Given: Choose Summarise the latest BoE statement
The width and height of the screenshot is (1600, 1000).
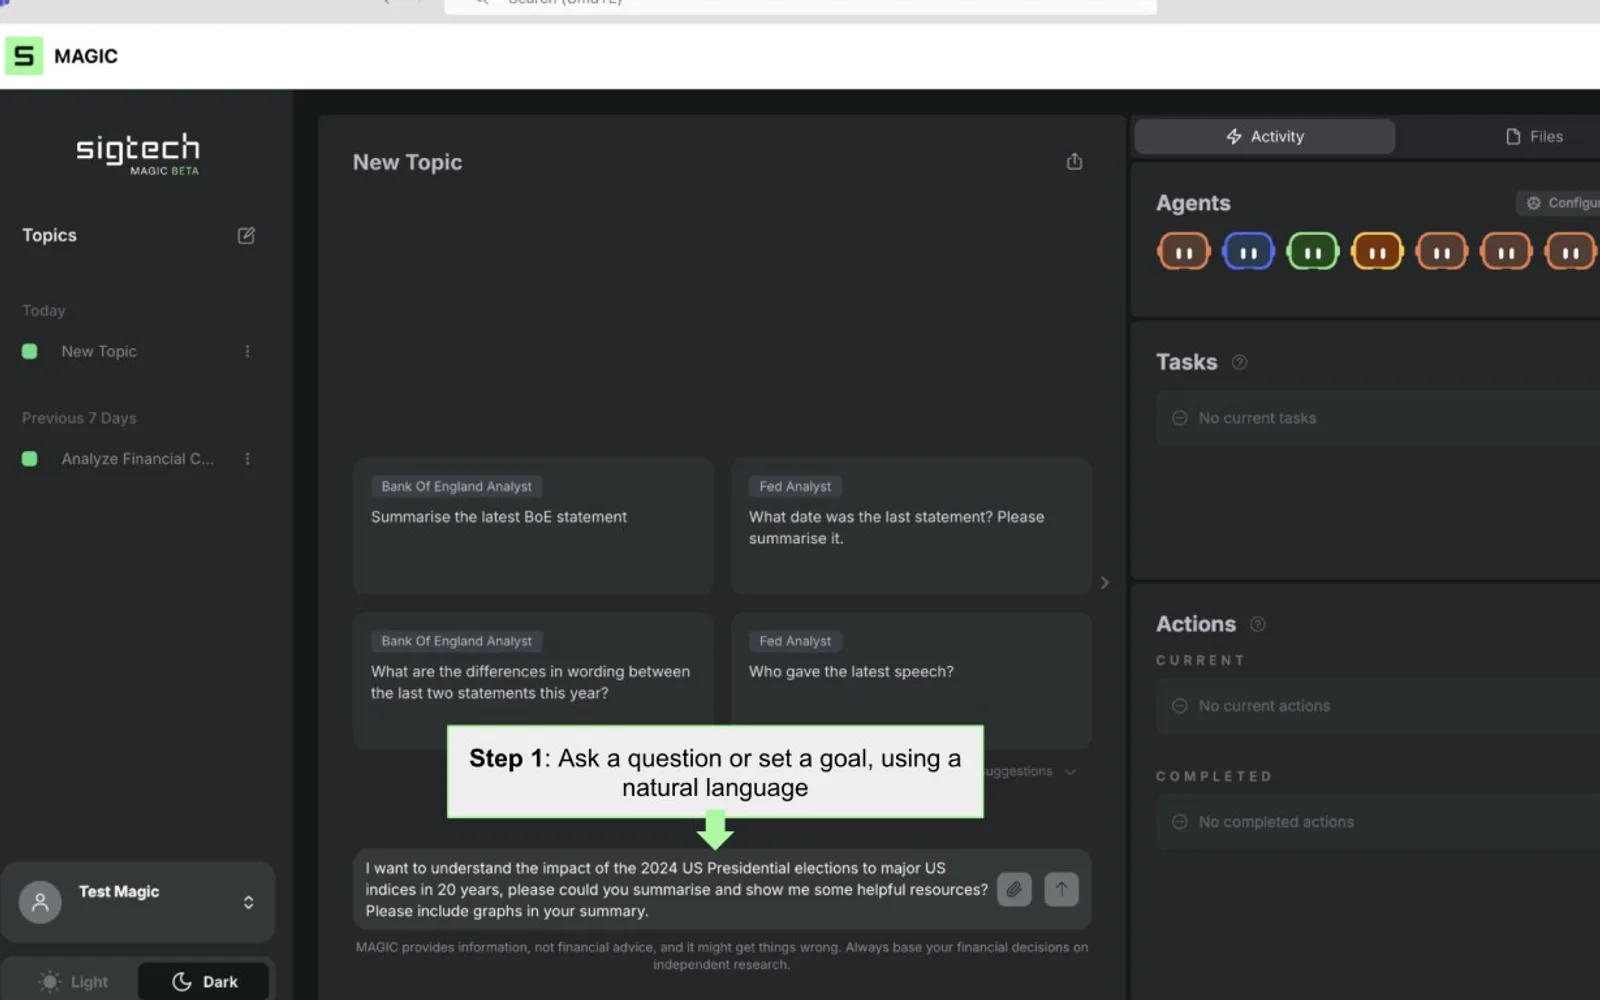Looking at the screenshot, I should [533, 526].
